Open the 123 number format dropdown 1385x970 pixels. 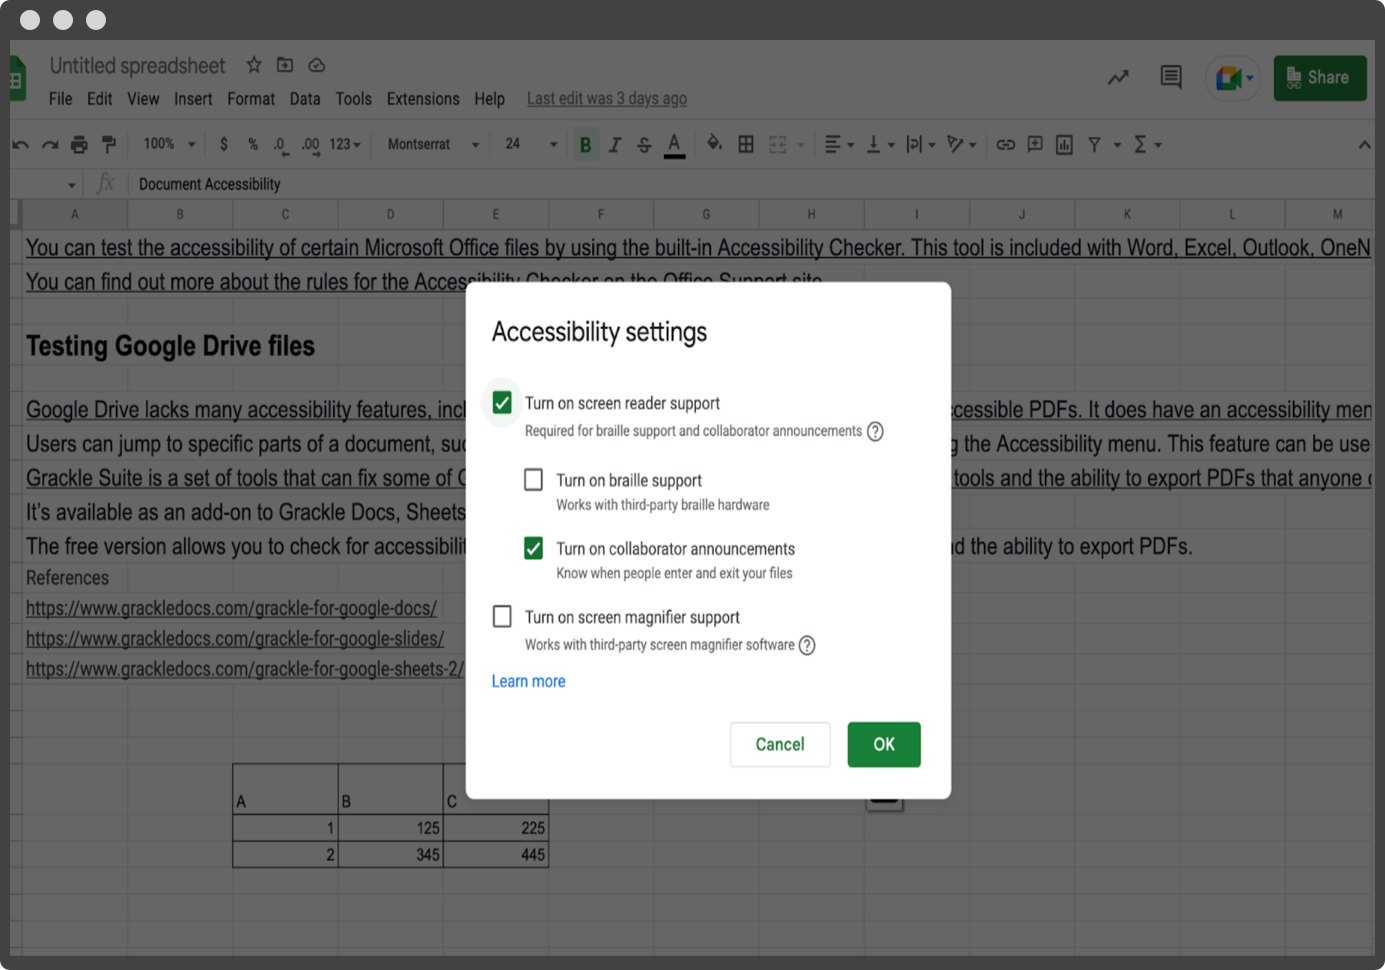[x=345, y=144]
